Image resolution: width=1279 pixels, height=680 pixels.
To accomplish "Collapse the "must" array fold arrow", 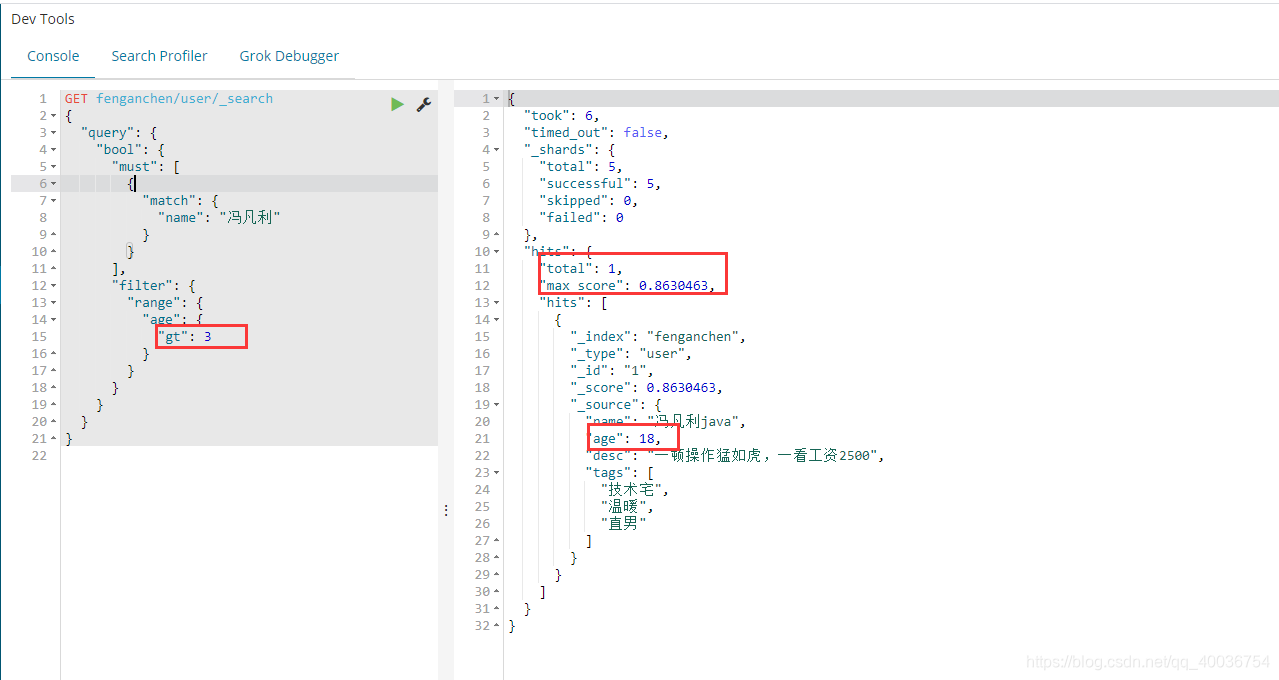I will [52, 167].
